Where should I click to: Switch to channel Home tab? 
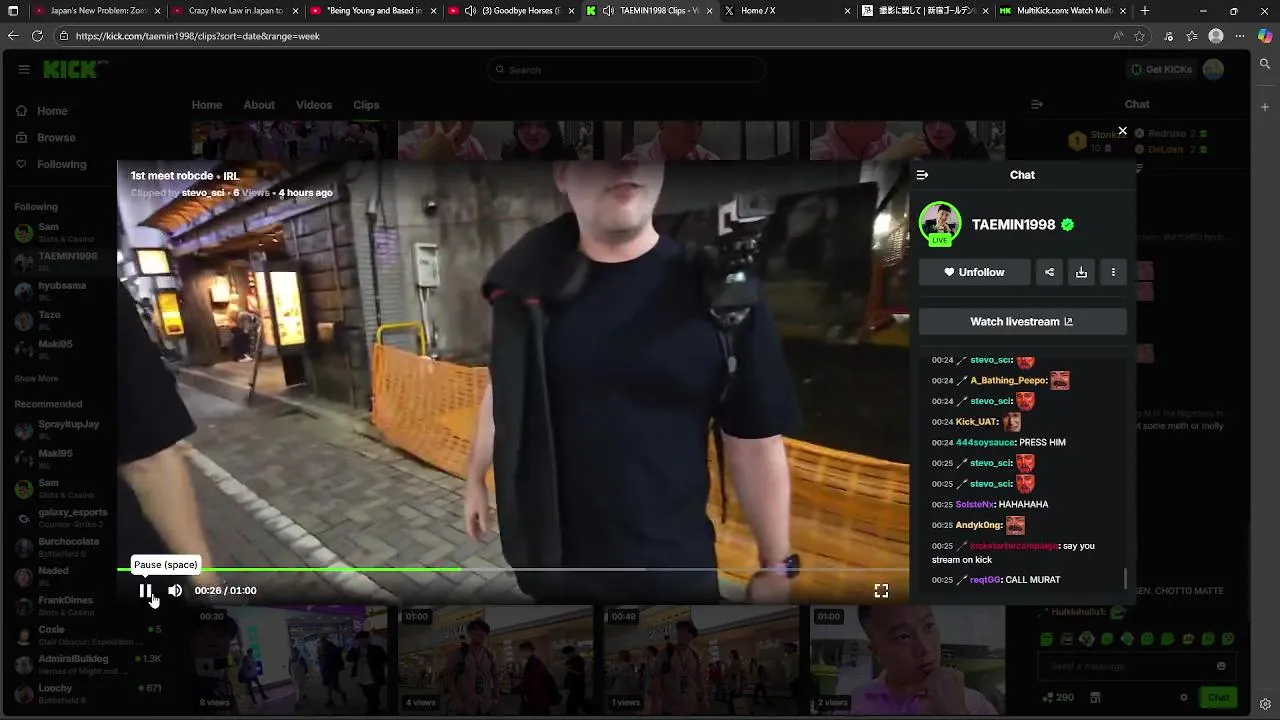tap(207, 105)
